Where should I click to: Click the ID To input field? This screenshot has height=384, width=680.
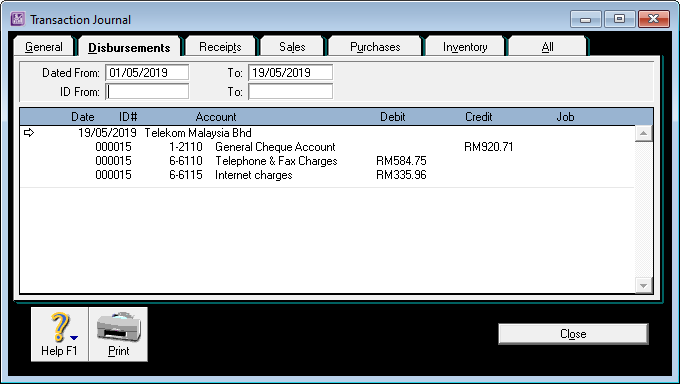[291, 92]
